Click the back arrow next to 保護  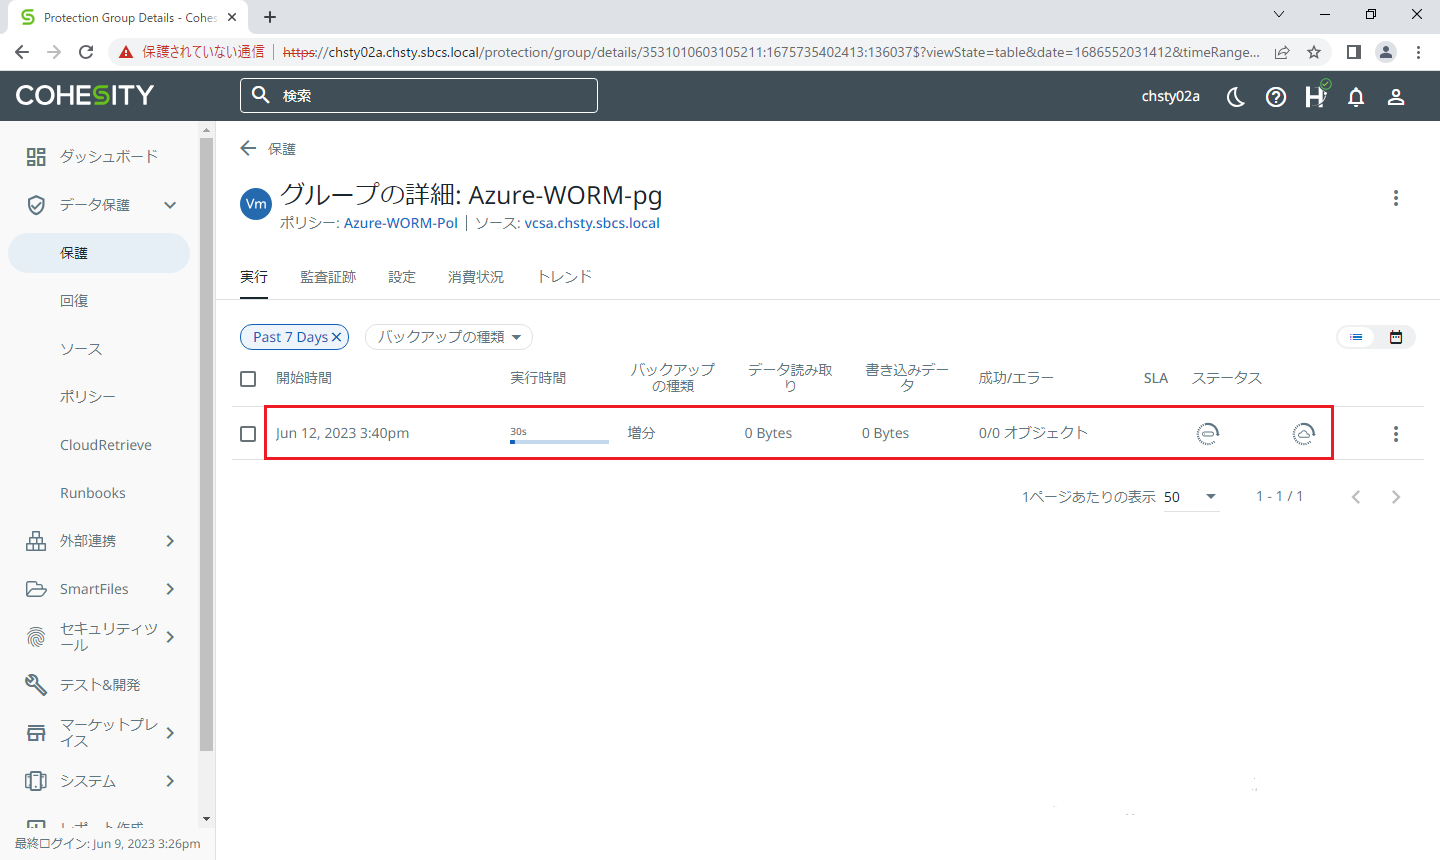click(x=248, y=148)
